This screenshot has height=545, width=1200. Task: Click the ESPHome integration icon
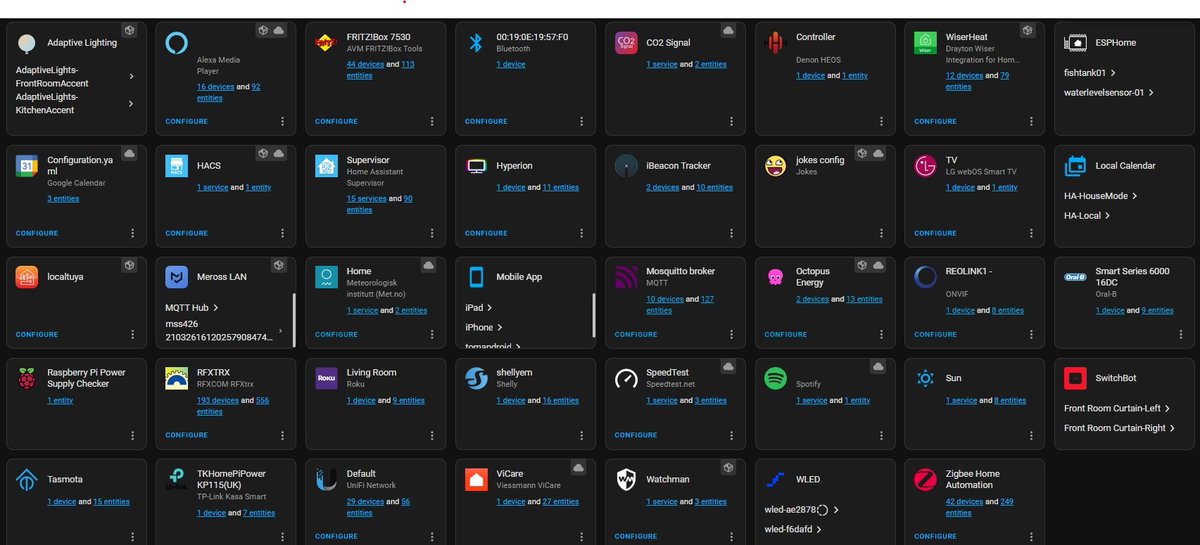tap(1076, 43)
